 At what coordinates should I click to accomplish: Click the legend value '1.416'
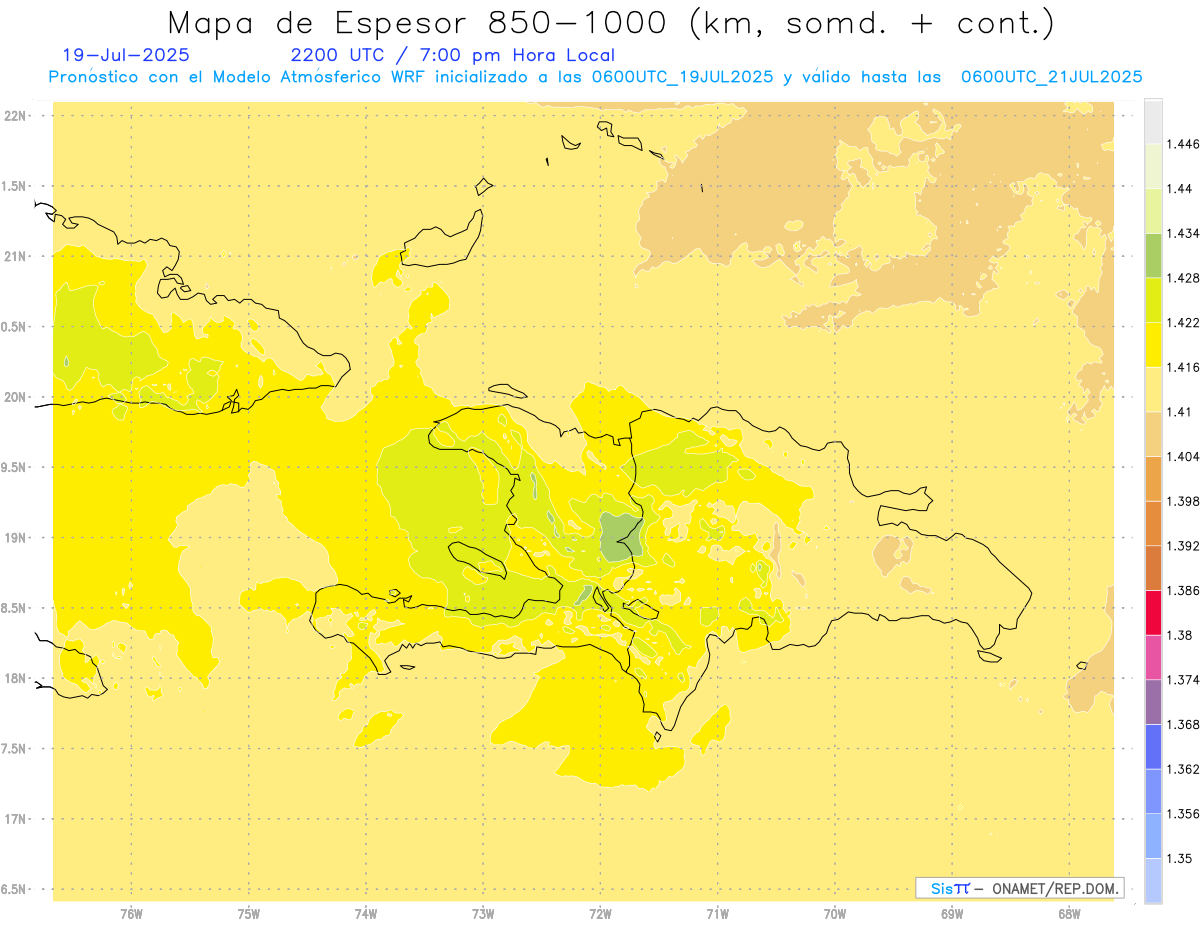(x=1183, y=367)
